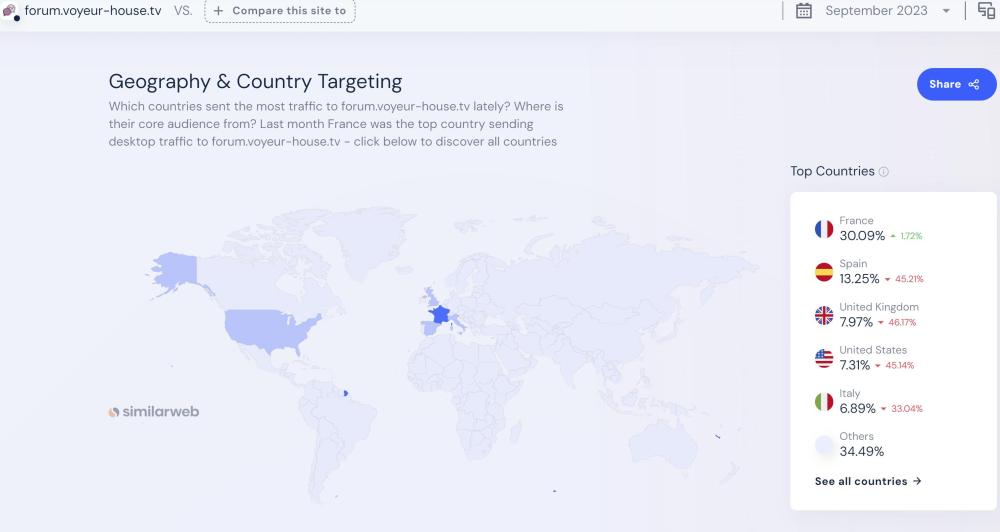Screen dimensions: 1000x532
Task: Click the dropdown arrow beside September 2023
Action: click(x=946, y=11)
